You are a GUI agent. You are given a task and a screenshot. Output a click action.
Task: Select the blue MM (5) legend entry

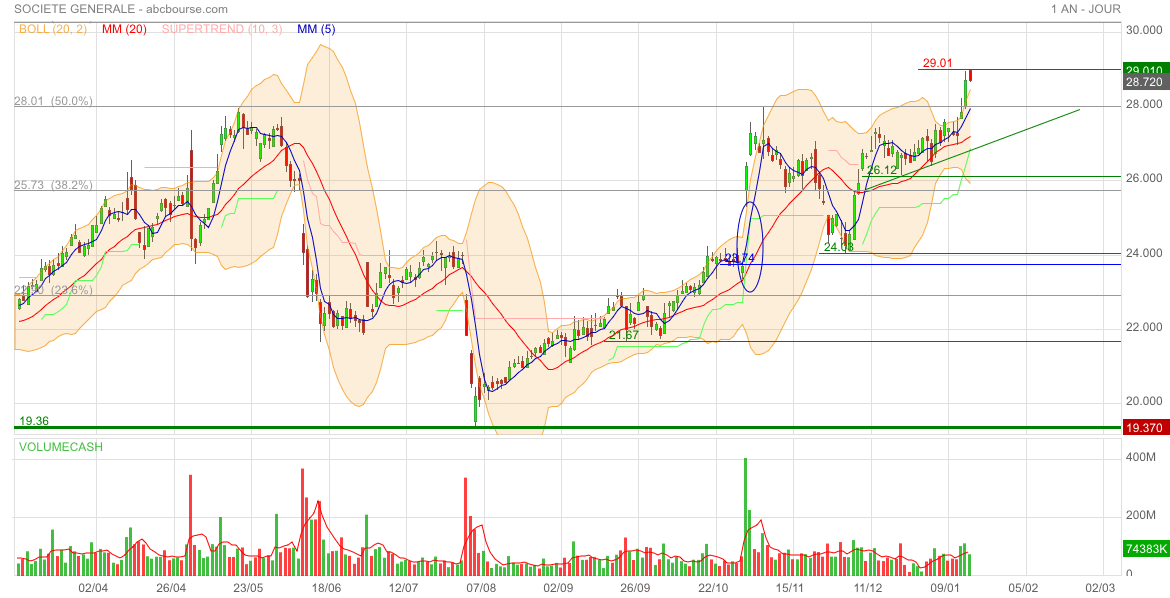pos(316,29)
